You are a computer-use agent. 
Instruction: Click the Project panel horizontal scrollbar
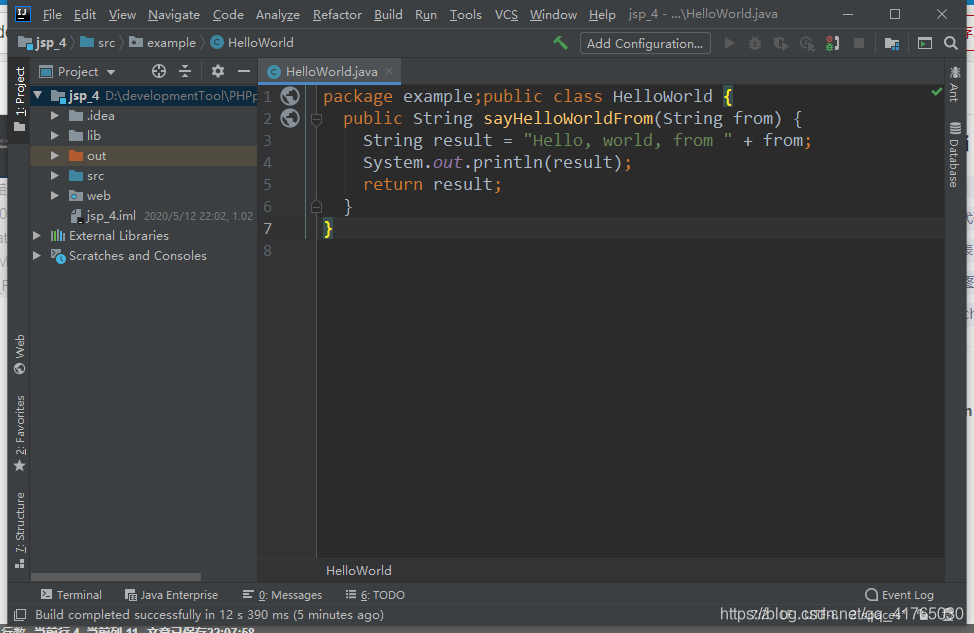[x=116, y=577]
